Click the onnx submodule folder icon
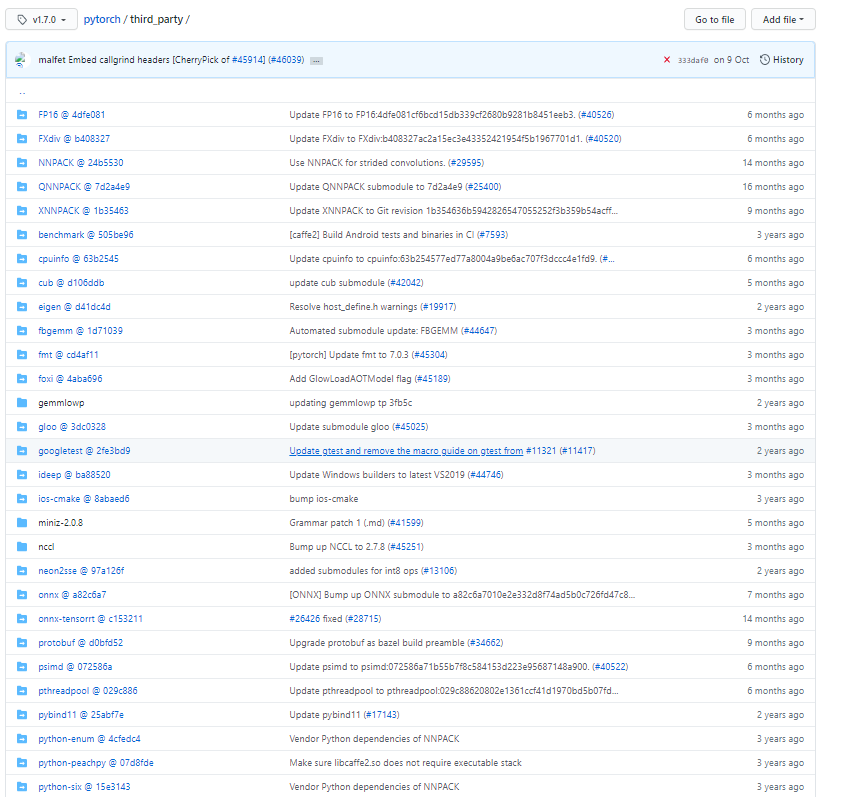The height and width of the screenshot is (797, 853). 22,595
